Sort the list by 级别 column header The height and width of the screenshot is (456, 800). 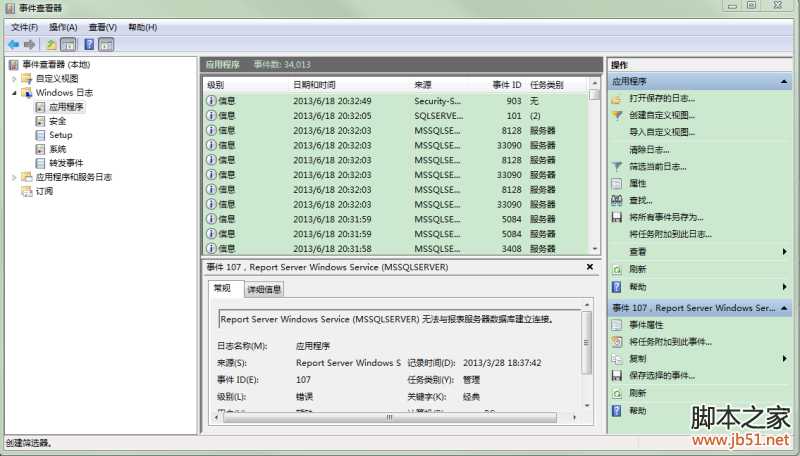point(247,85)
